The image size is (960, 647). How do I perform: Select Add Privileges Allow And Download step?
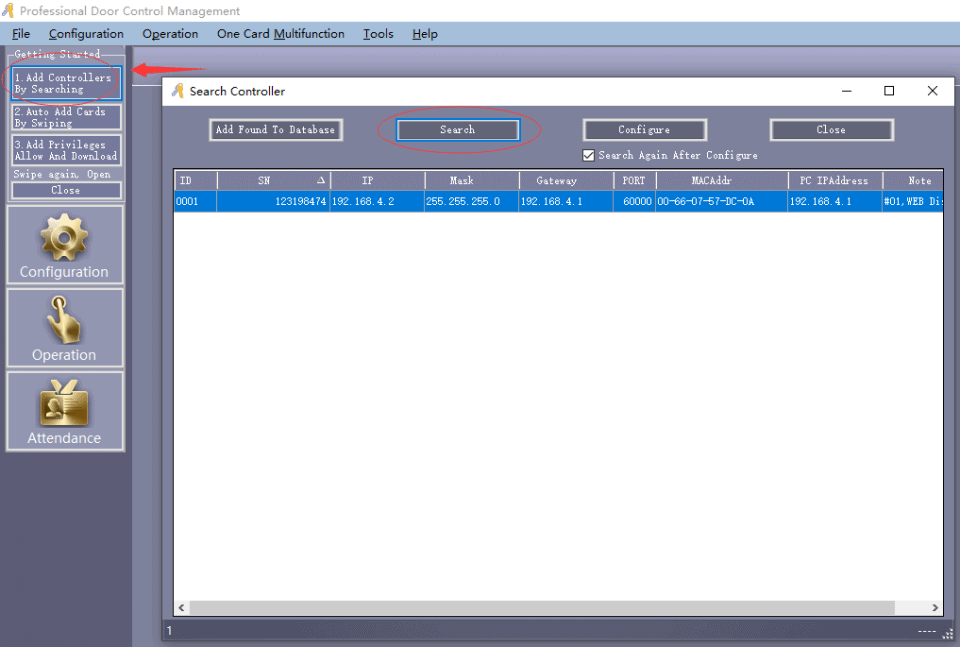pos(66,151)
